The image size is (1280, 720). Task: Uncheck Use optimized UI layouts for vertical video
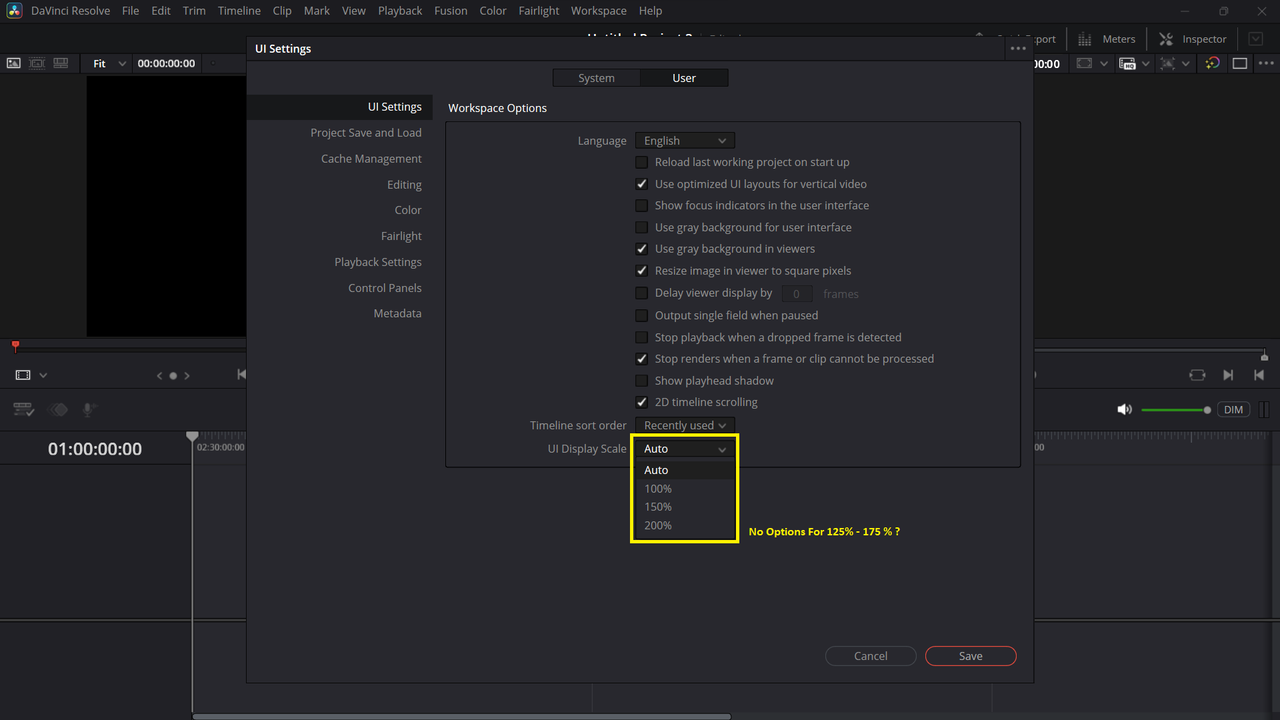click(x=642, y=184)
